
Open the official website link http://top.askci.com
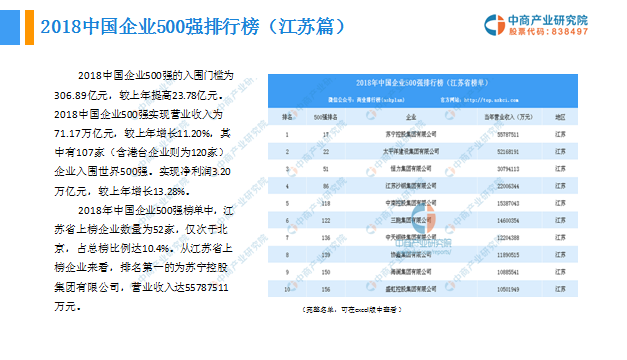click(x=491, y=100)
